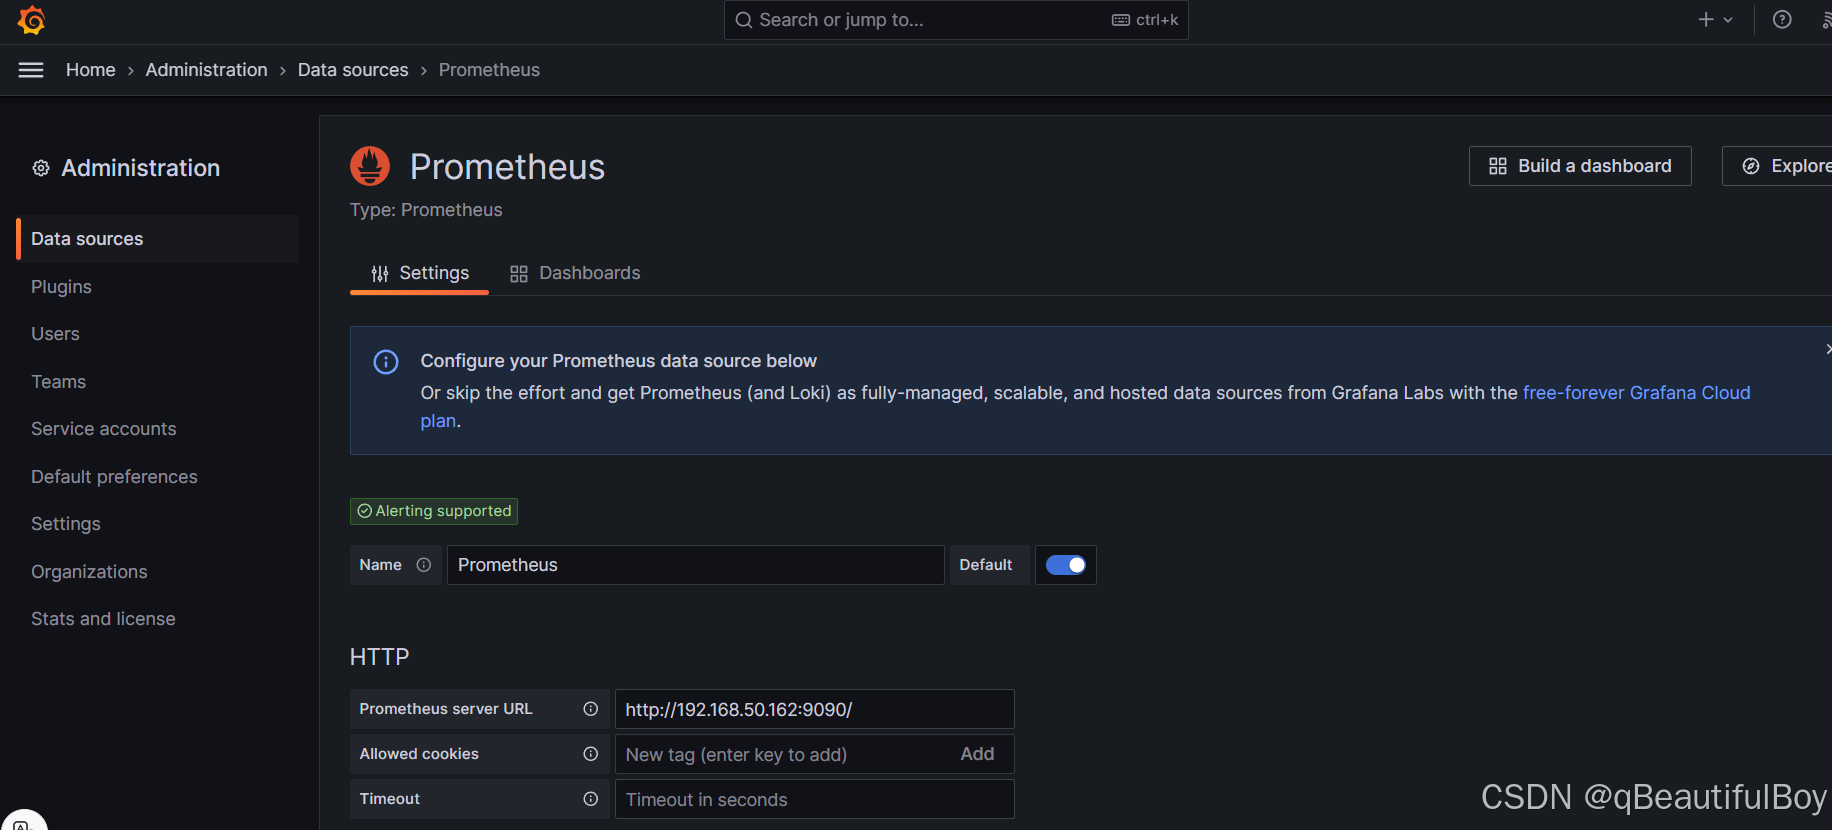Viewport: 1832px width, 830px height.
Task: Click the Type: Prometheus subtitle text
Action: [426, 210]
